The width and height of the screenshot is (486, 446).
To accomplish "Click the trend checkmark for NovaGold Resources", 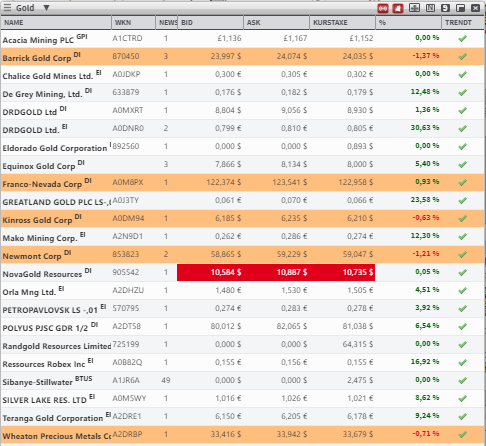I will [462, 273].
